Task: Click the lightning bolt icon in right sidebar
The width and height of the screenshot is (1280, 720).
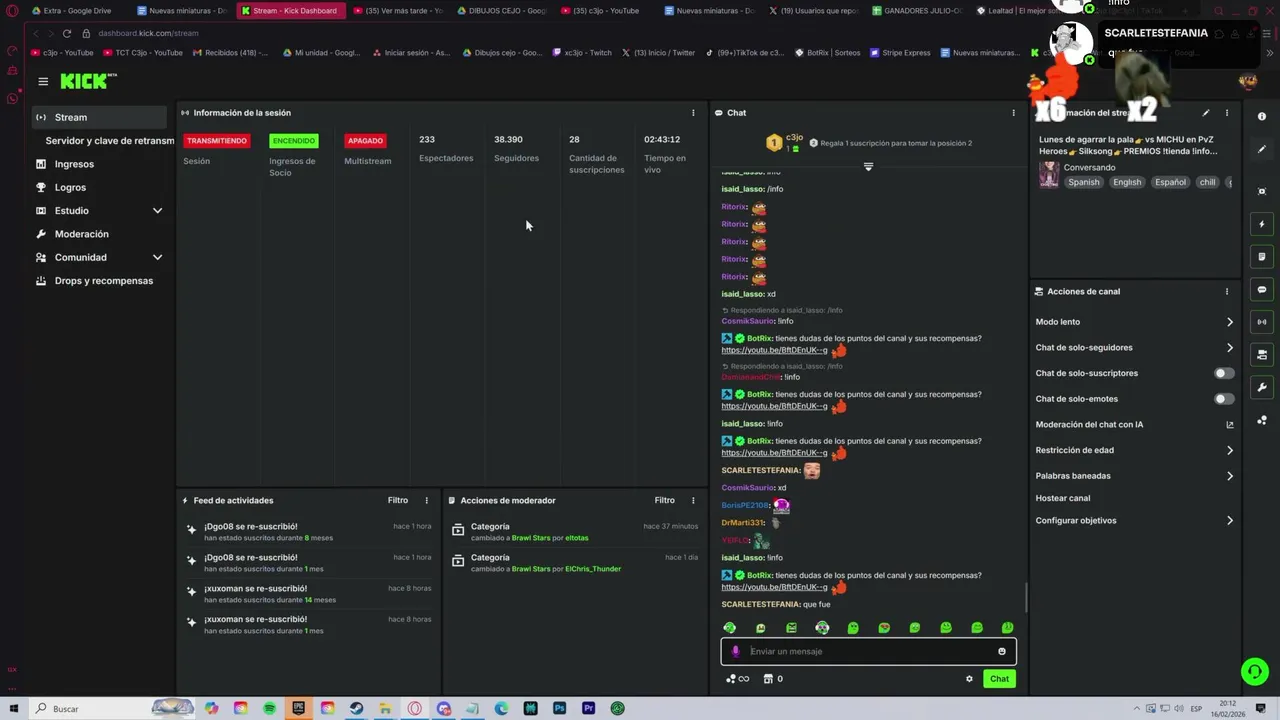Action: click(x=1262, y=224)
